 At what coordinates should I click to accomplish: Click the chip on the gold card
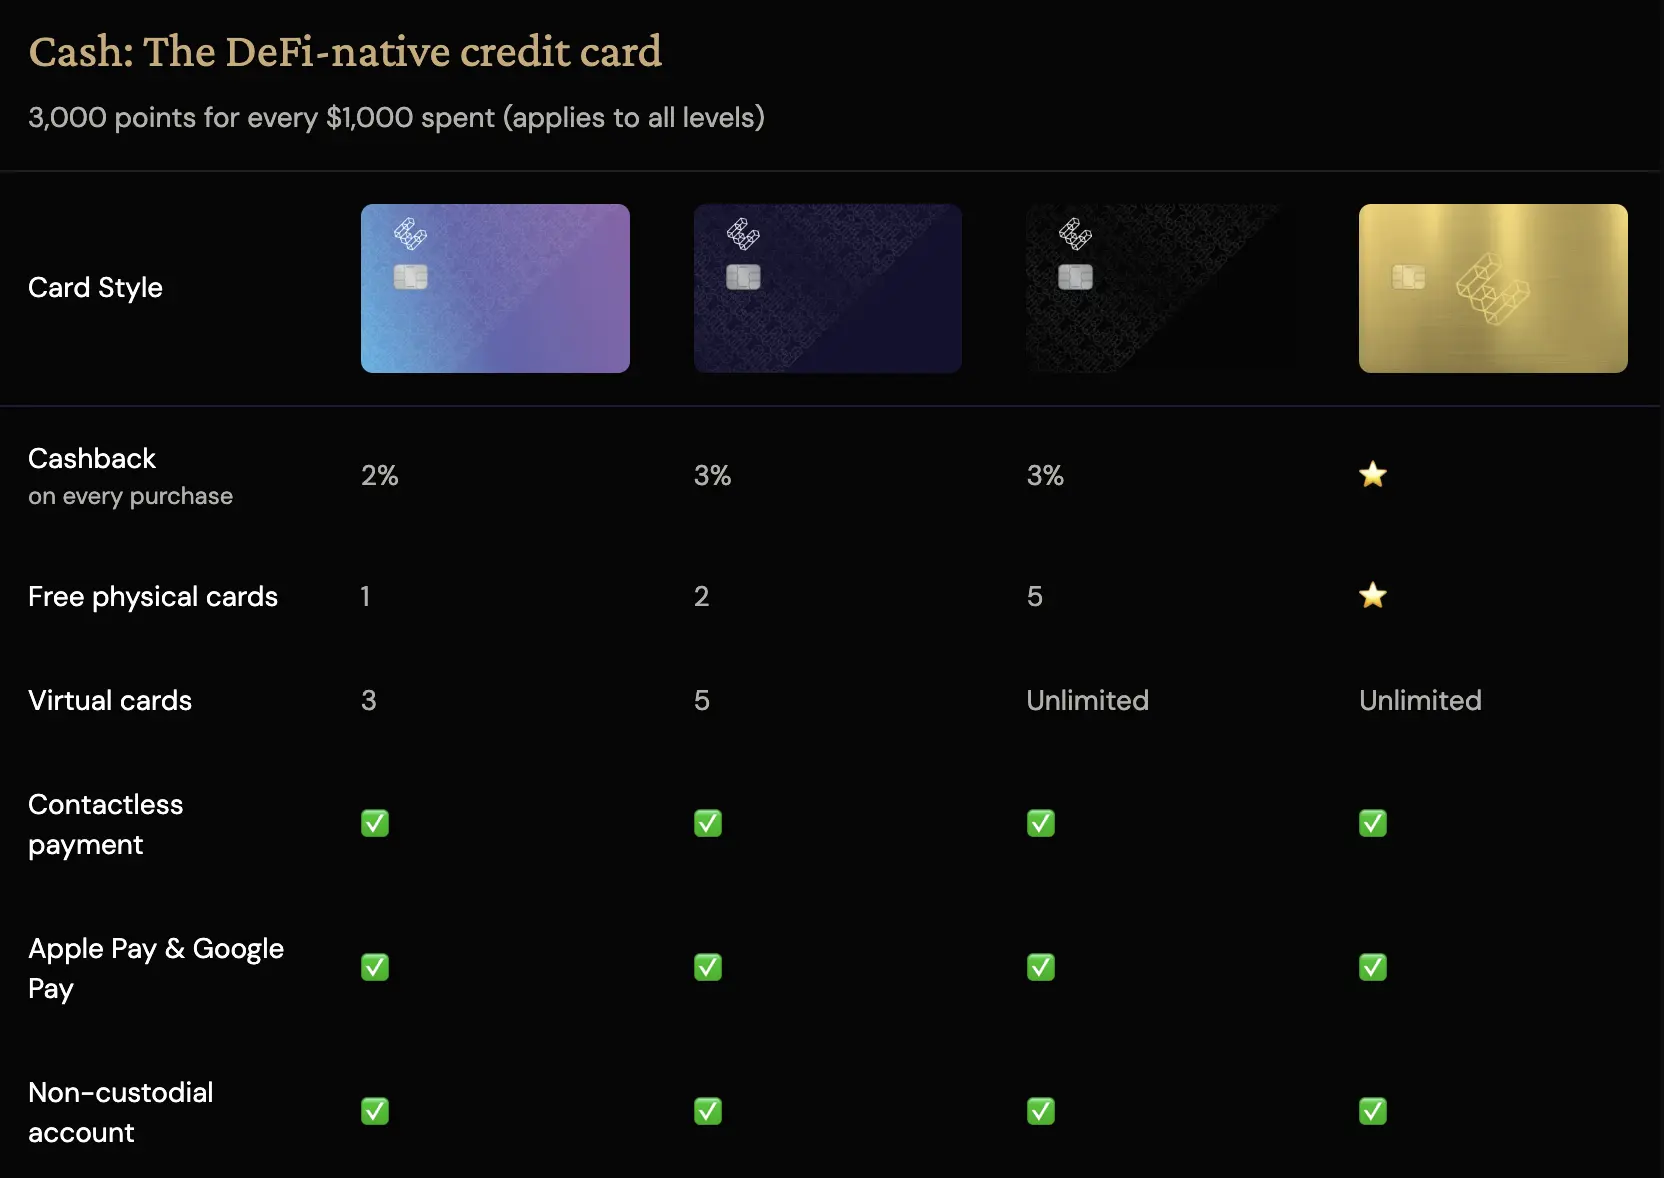click(1408, 277)
